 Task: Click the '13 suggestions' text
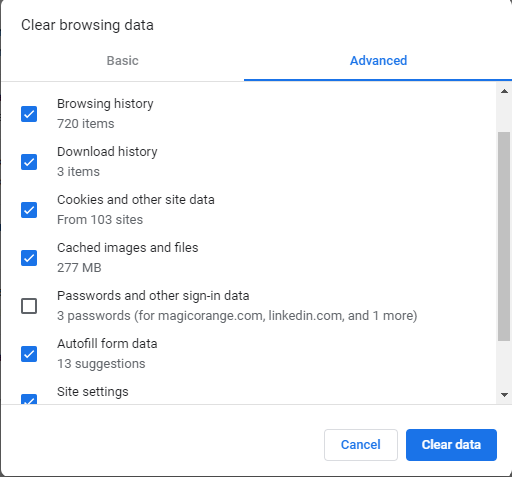(101, 364)
